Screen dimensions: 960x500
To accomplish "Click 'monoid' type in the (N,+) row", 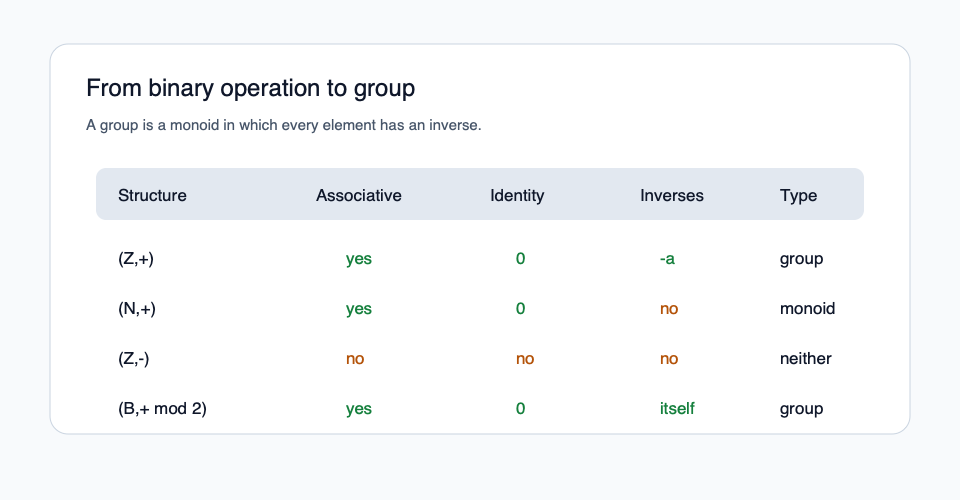I will [x=807, y=309].
